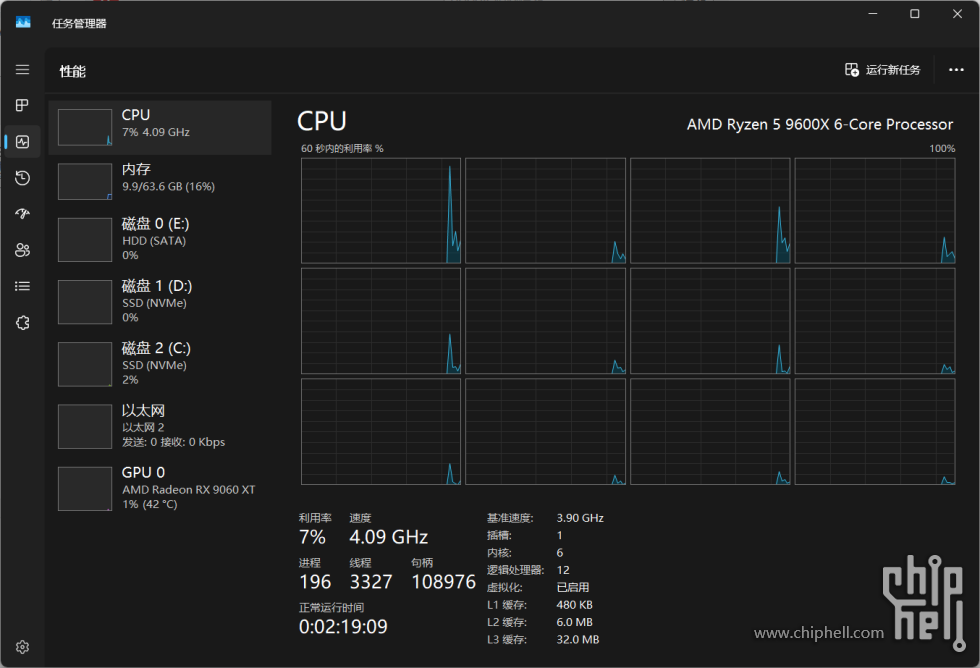Viewport: 980px width, 668px height.
Task: Click the 内核 value 6
Action: (x=559, y=553)
